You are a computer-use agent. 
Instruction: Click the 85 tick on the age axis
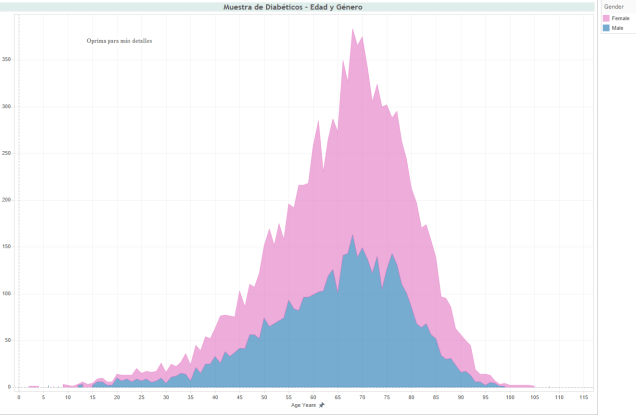coord(436,397)
